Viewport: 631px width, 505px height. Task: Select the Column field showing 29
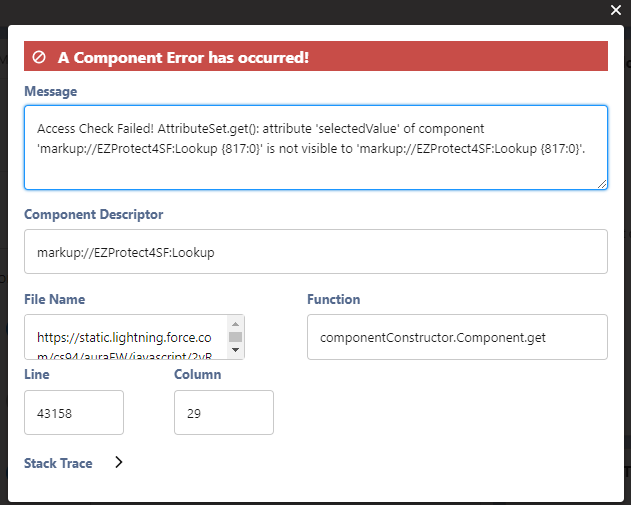(224, 412)
